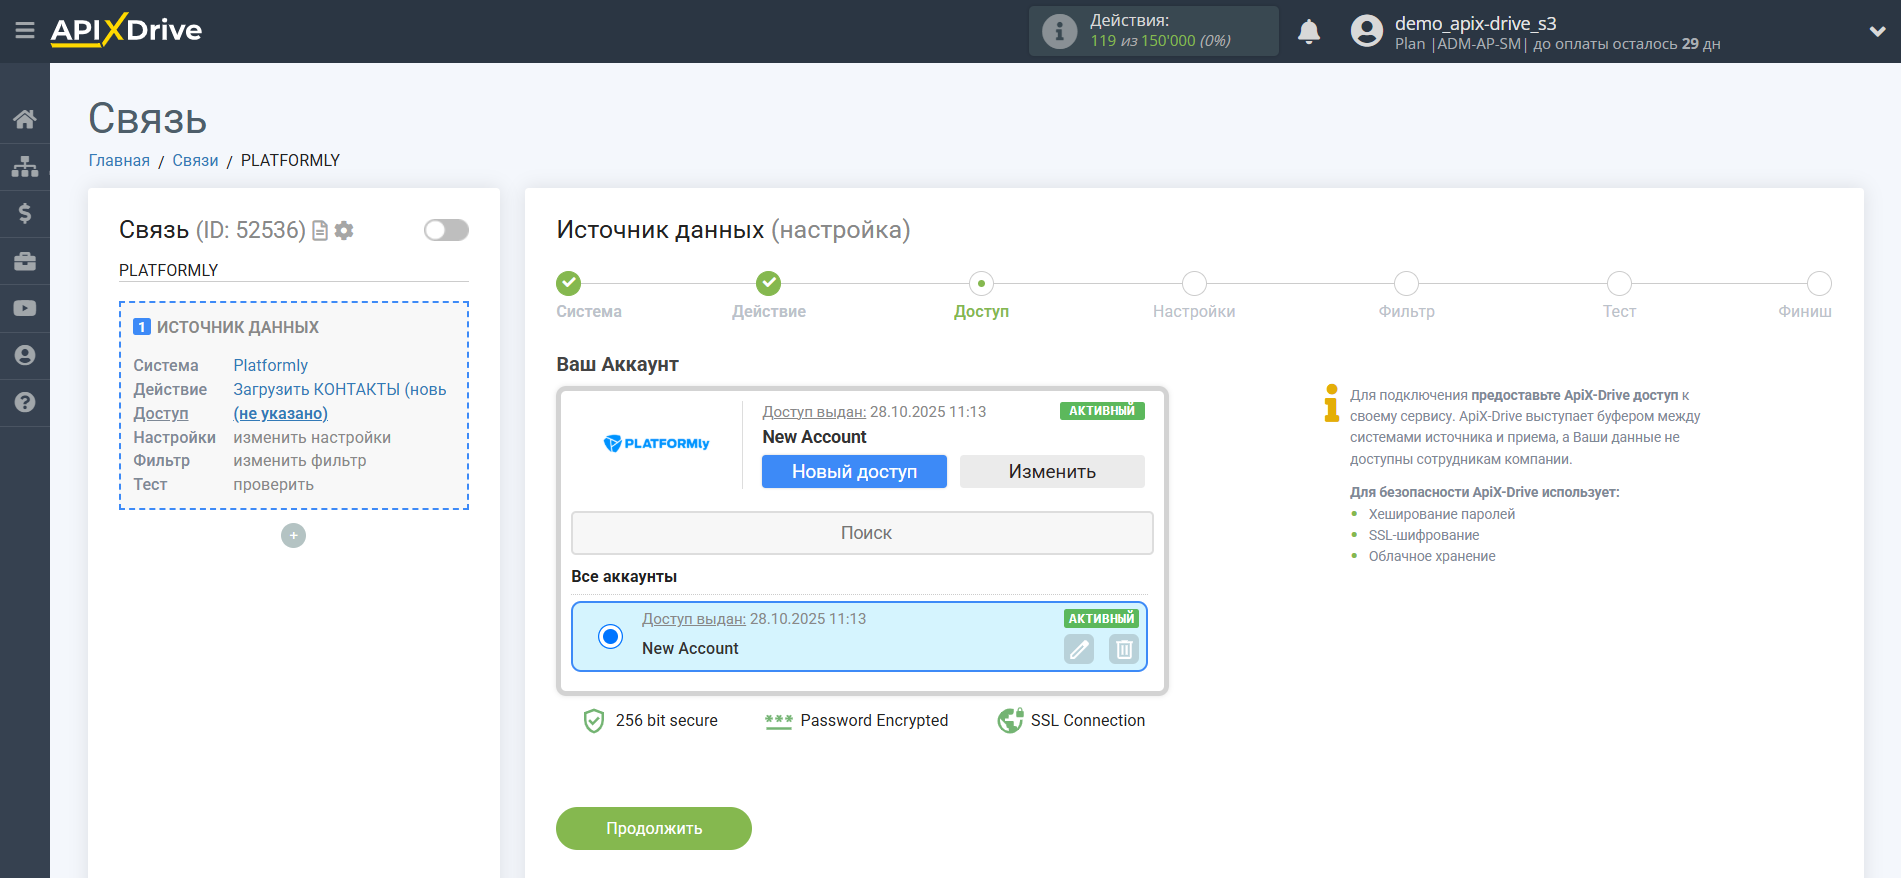Viewport: 1901px width, 878px height.
Task: Click изменить настройки link
Action: 312,437
